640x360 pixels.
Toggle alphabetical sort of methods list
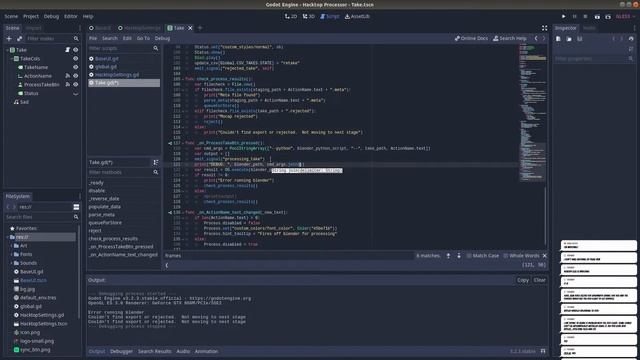coord(156,162)
